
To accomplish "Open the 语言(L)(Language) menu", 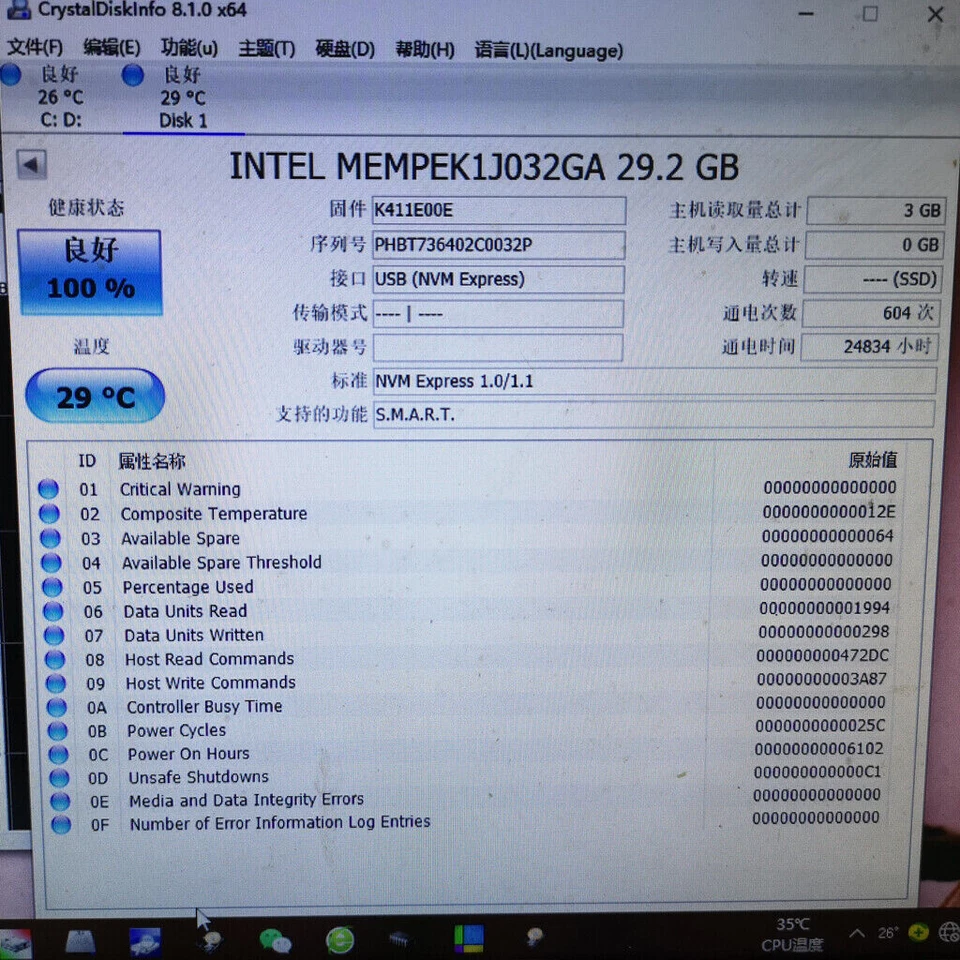I will pos(548,50).
